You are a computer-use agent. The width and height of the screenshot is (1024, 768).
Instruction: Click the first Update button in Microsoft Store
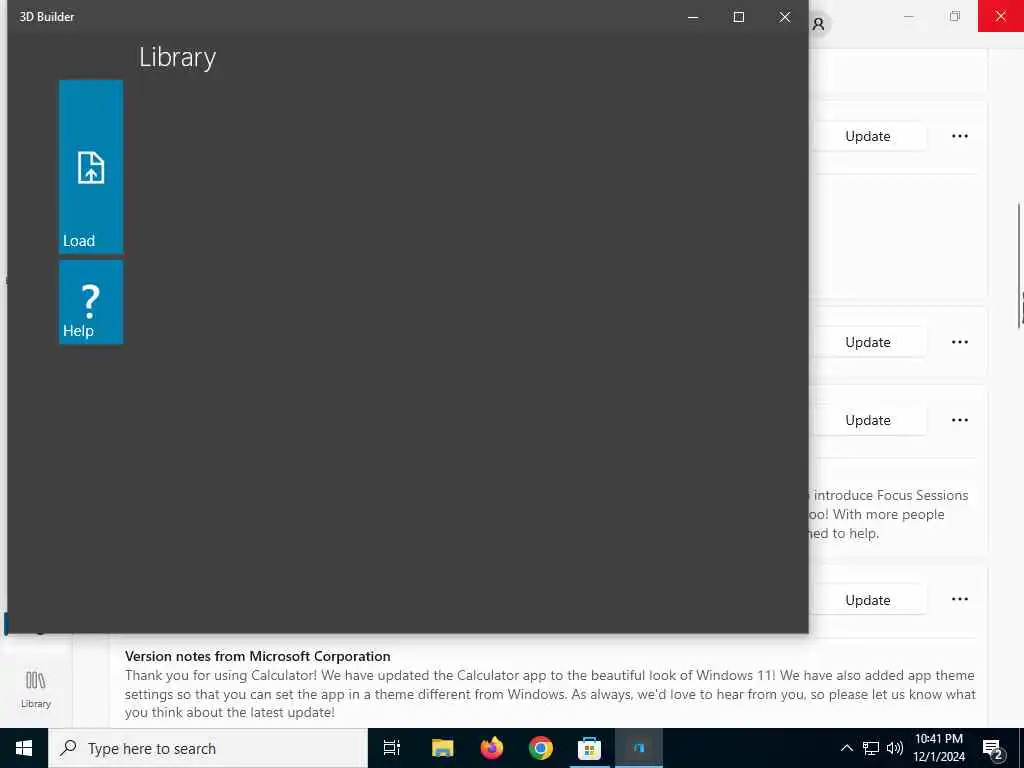pos(867,136)
